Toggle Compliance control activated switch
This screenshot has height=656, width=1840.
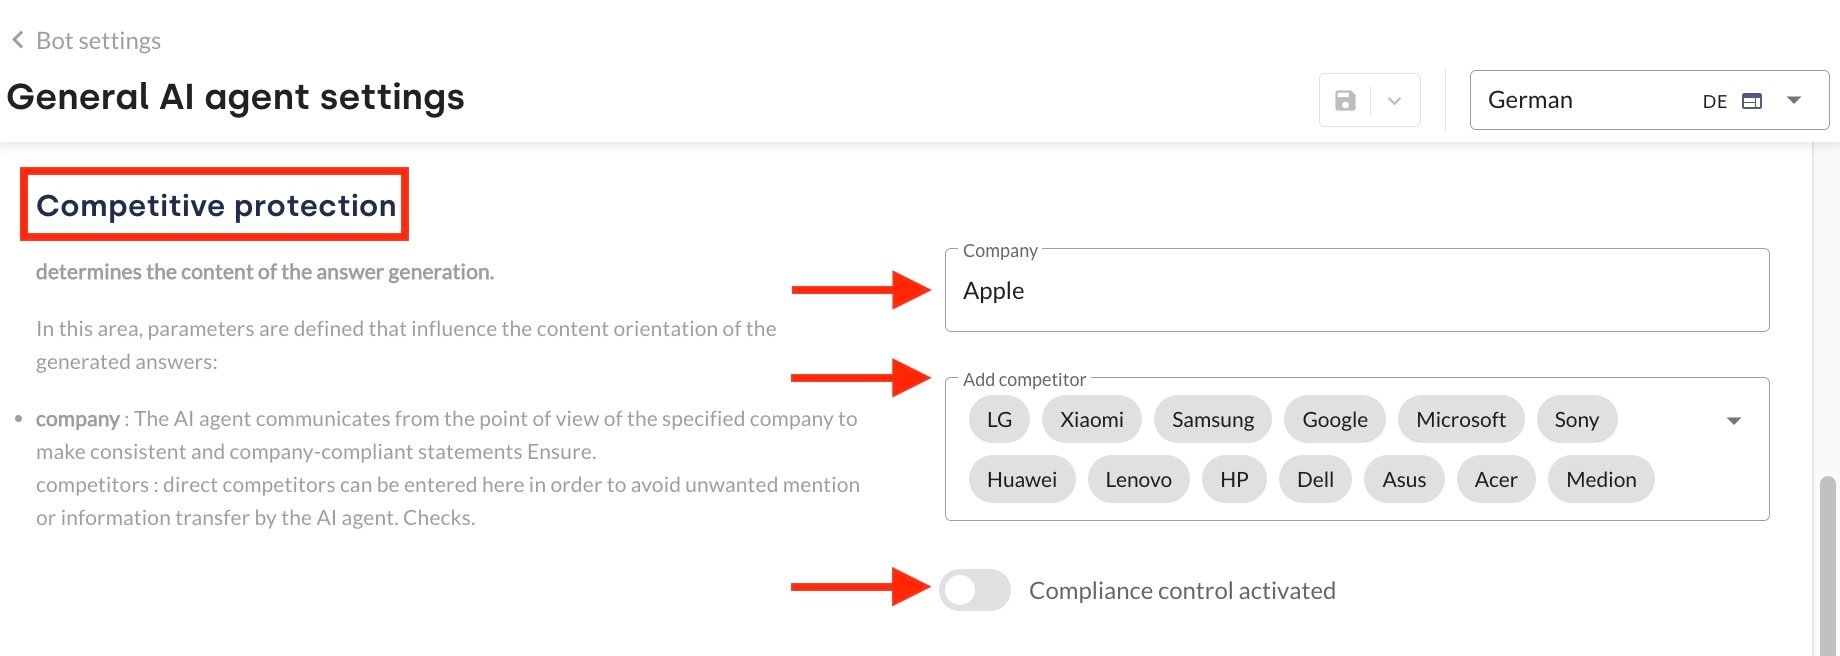pyautogui.click(x=974, y=590)
